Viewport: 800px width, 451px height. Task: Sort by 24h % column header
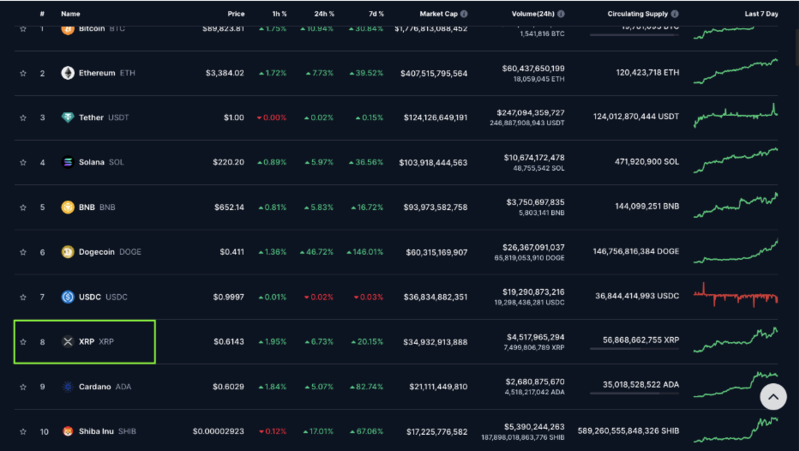pos(324,14)
